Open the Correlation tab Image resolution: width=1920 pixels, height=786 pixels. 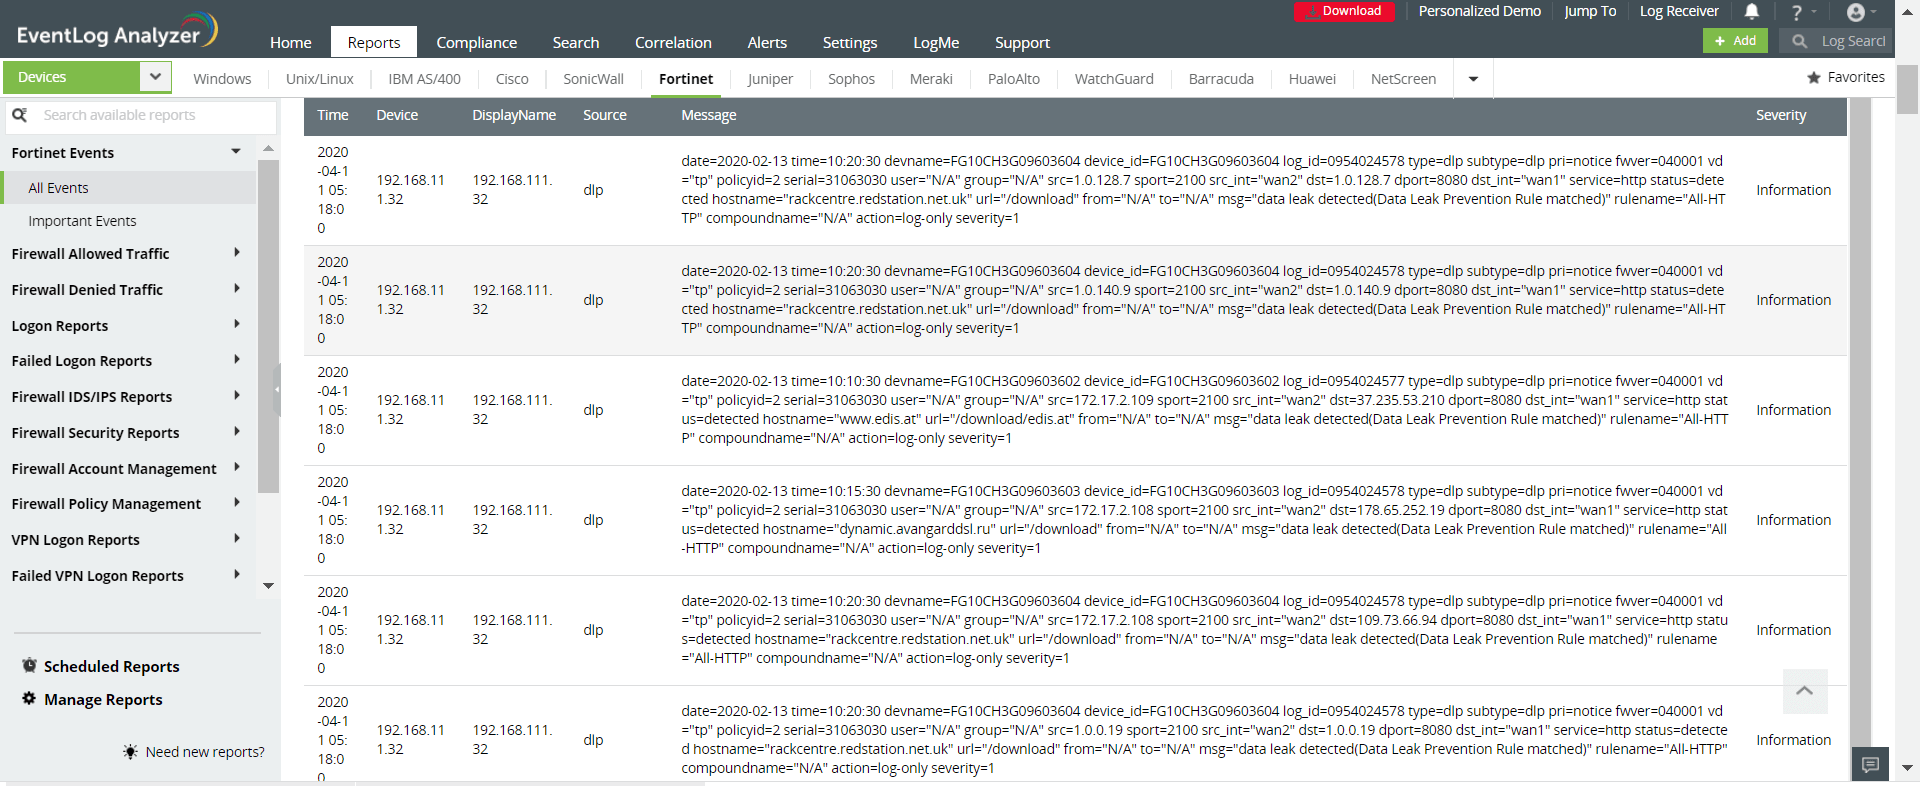(673, 42)
